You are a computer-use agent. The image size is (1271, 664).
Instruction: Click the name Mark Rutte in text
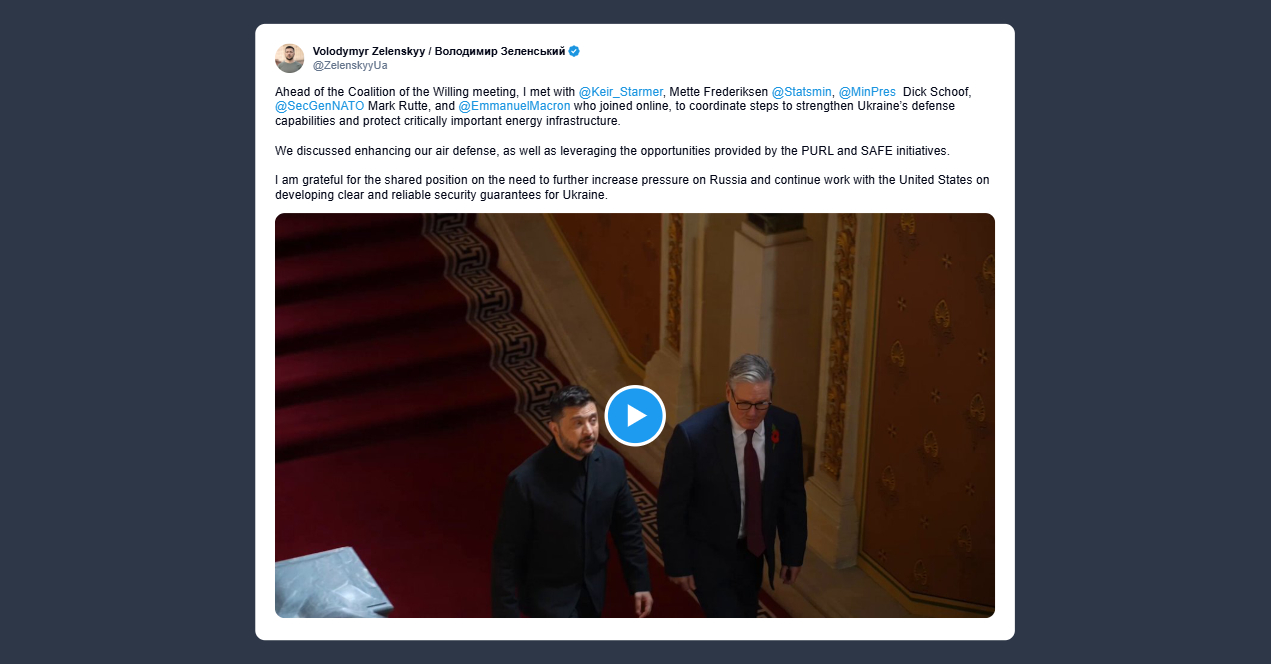pos(398,106)
